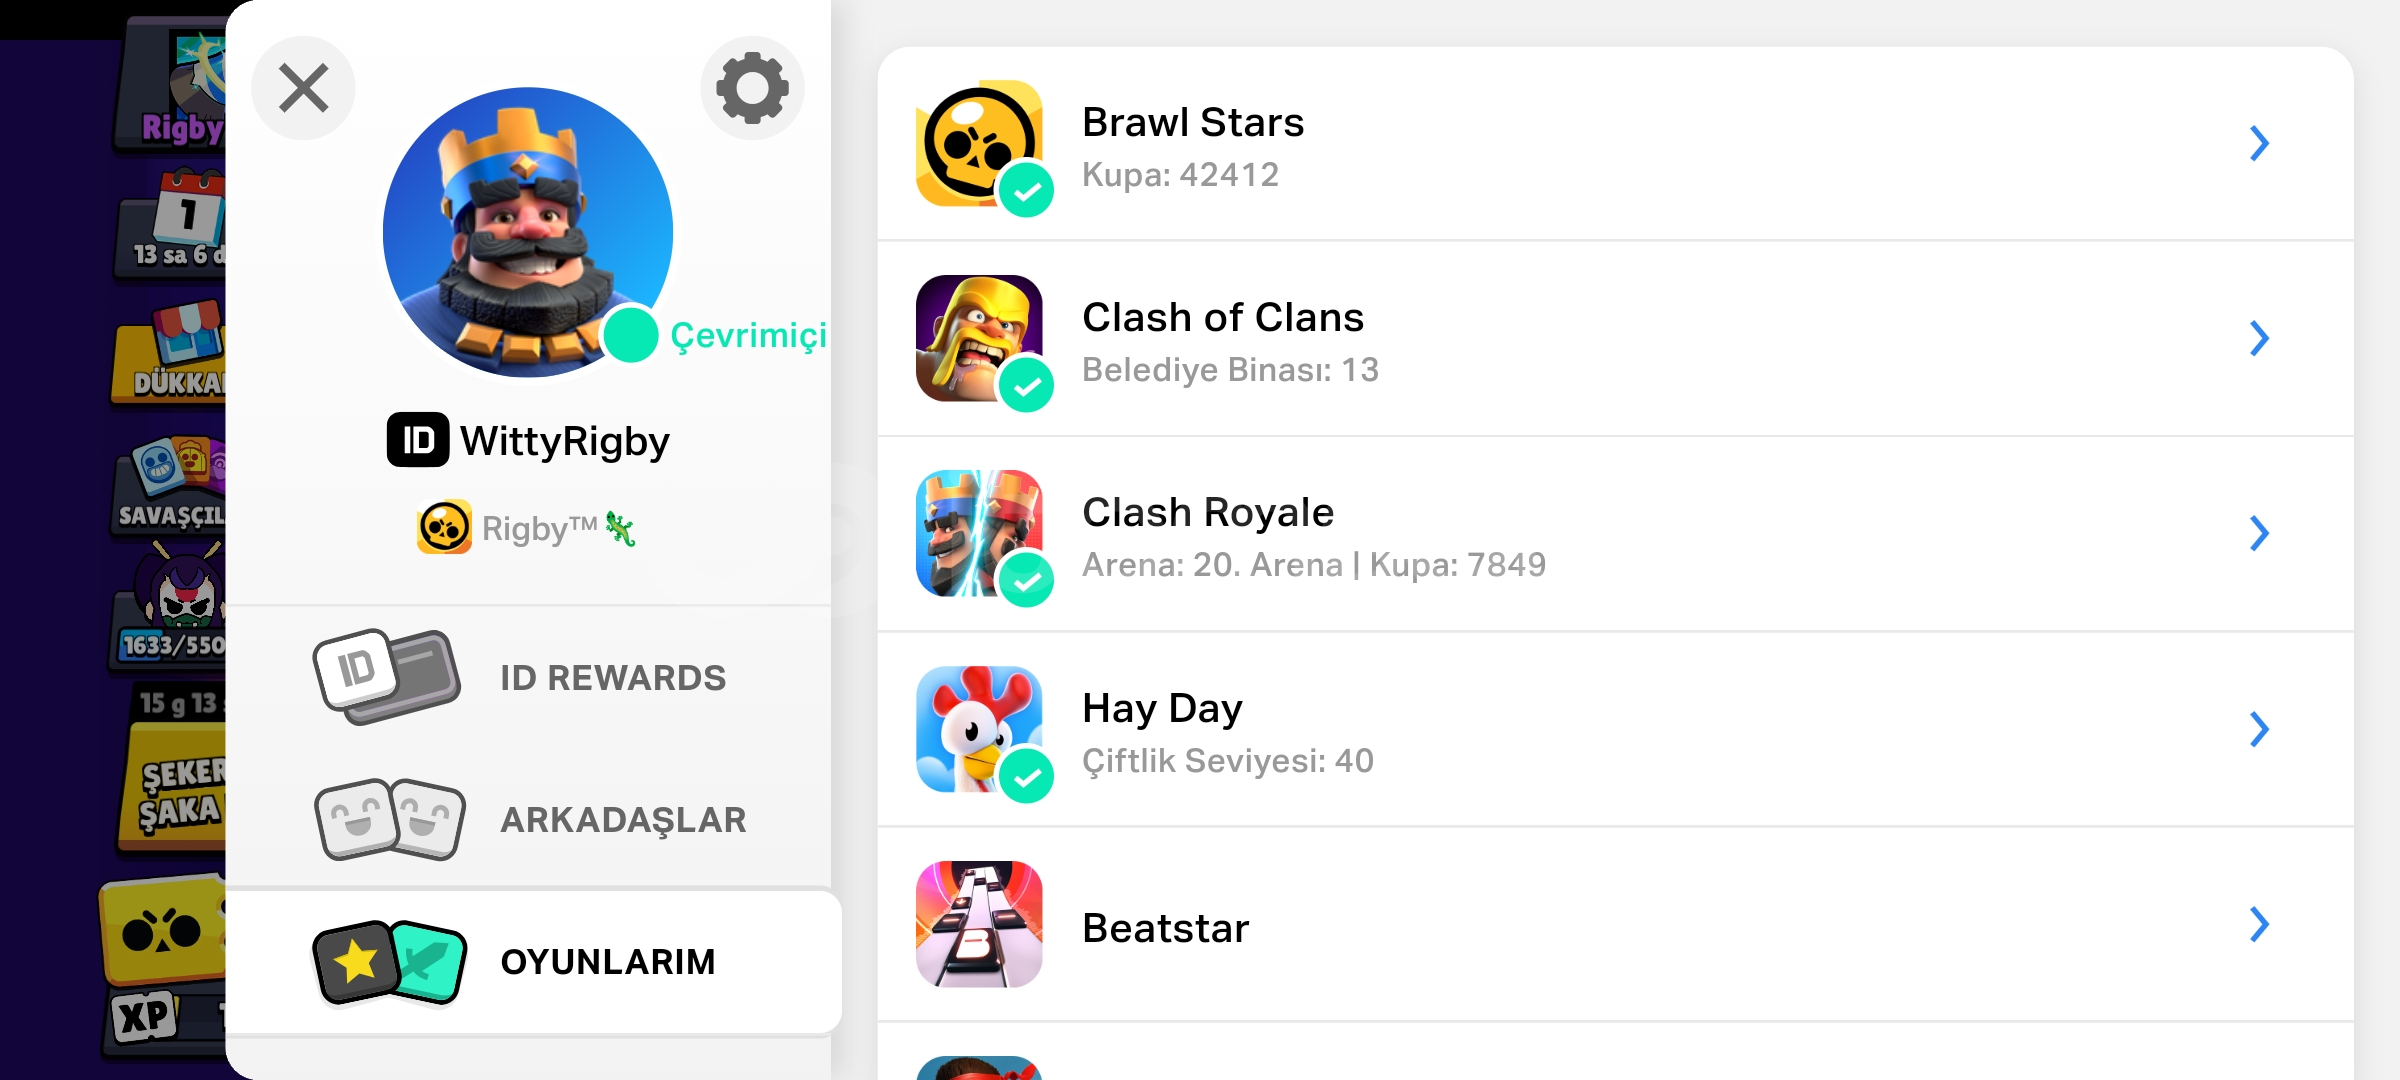Tap the King profile avatar picture
The image size is (2400, 1080).
pos(528,232)
